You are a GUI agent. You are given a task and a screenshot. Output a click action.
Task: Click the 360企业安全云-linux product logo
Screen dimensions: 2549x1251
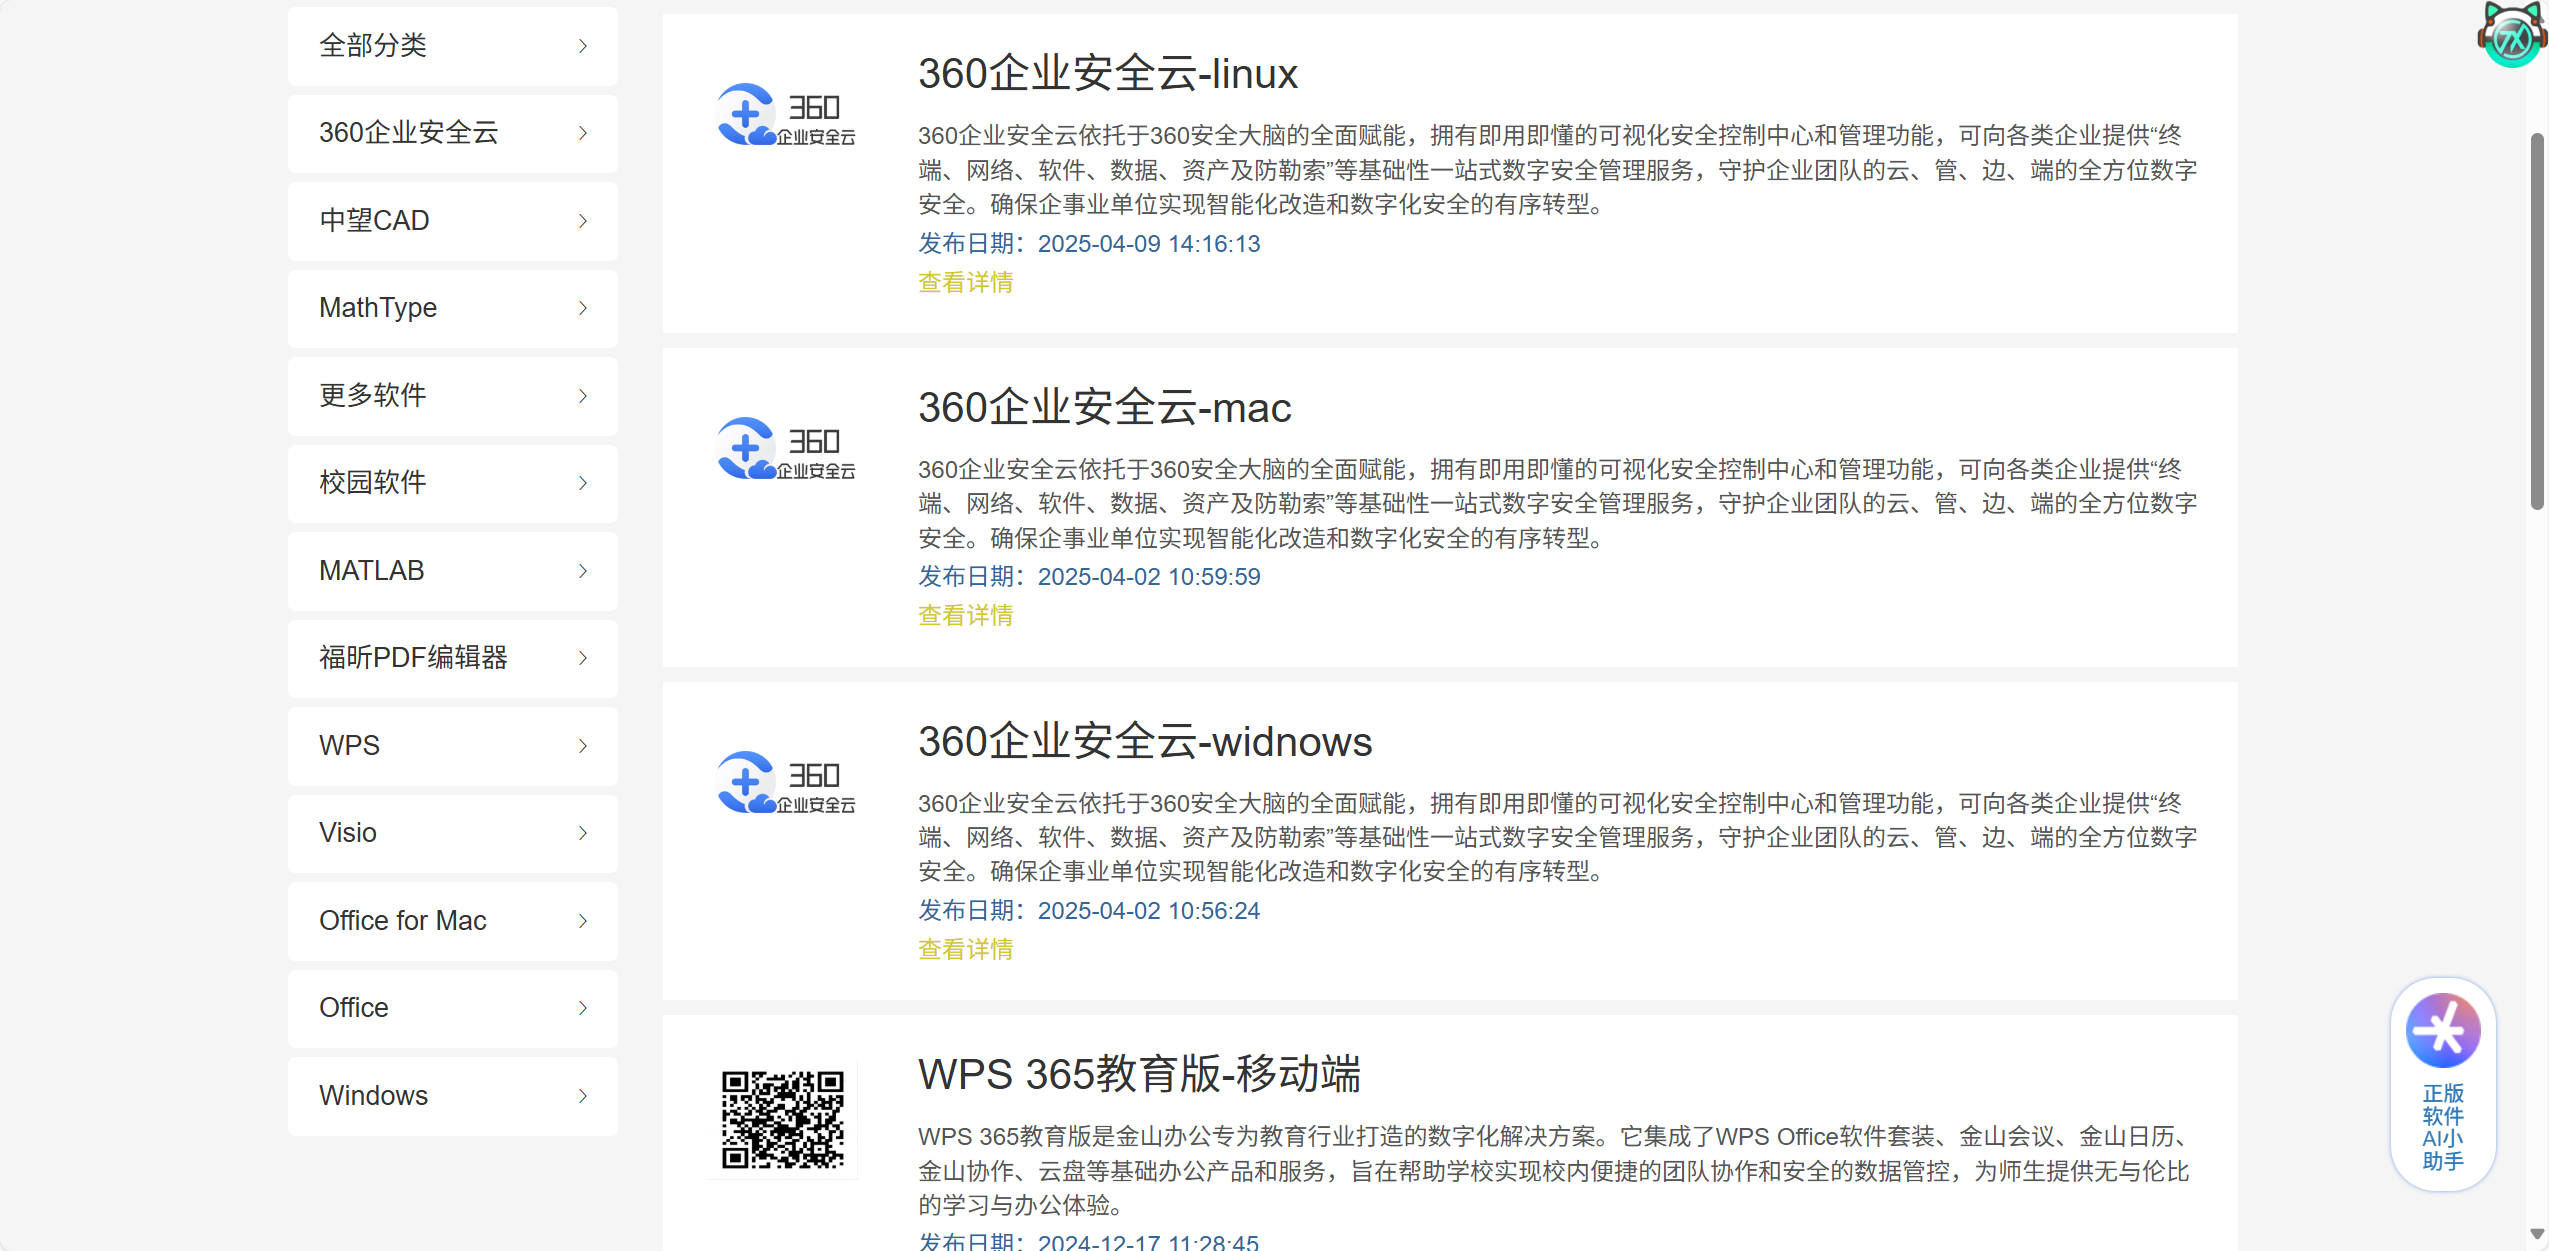786,115
